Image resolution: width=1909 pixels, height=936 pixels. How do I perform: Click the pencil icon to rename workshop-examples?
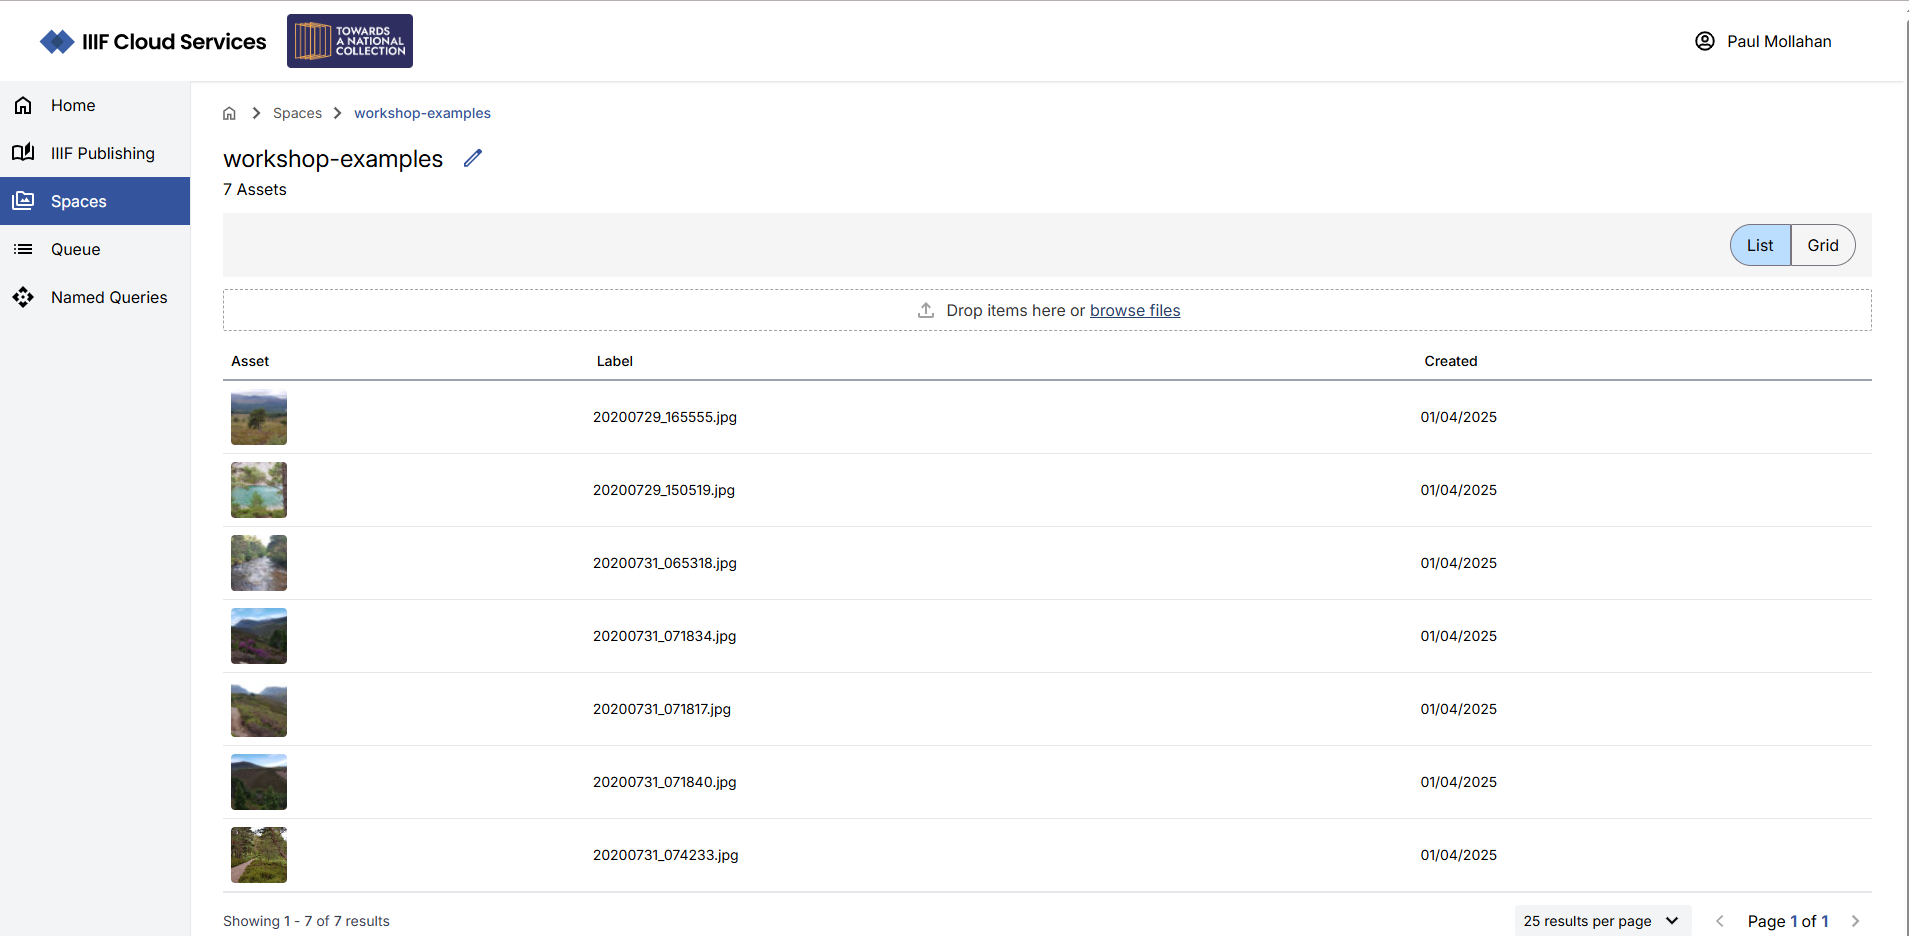pos(473,158)
